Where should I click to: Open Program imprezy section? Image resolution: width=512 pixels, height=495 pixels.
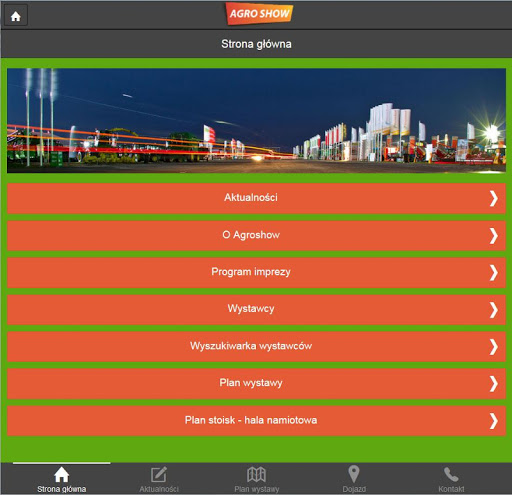(x=256, y=273)
